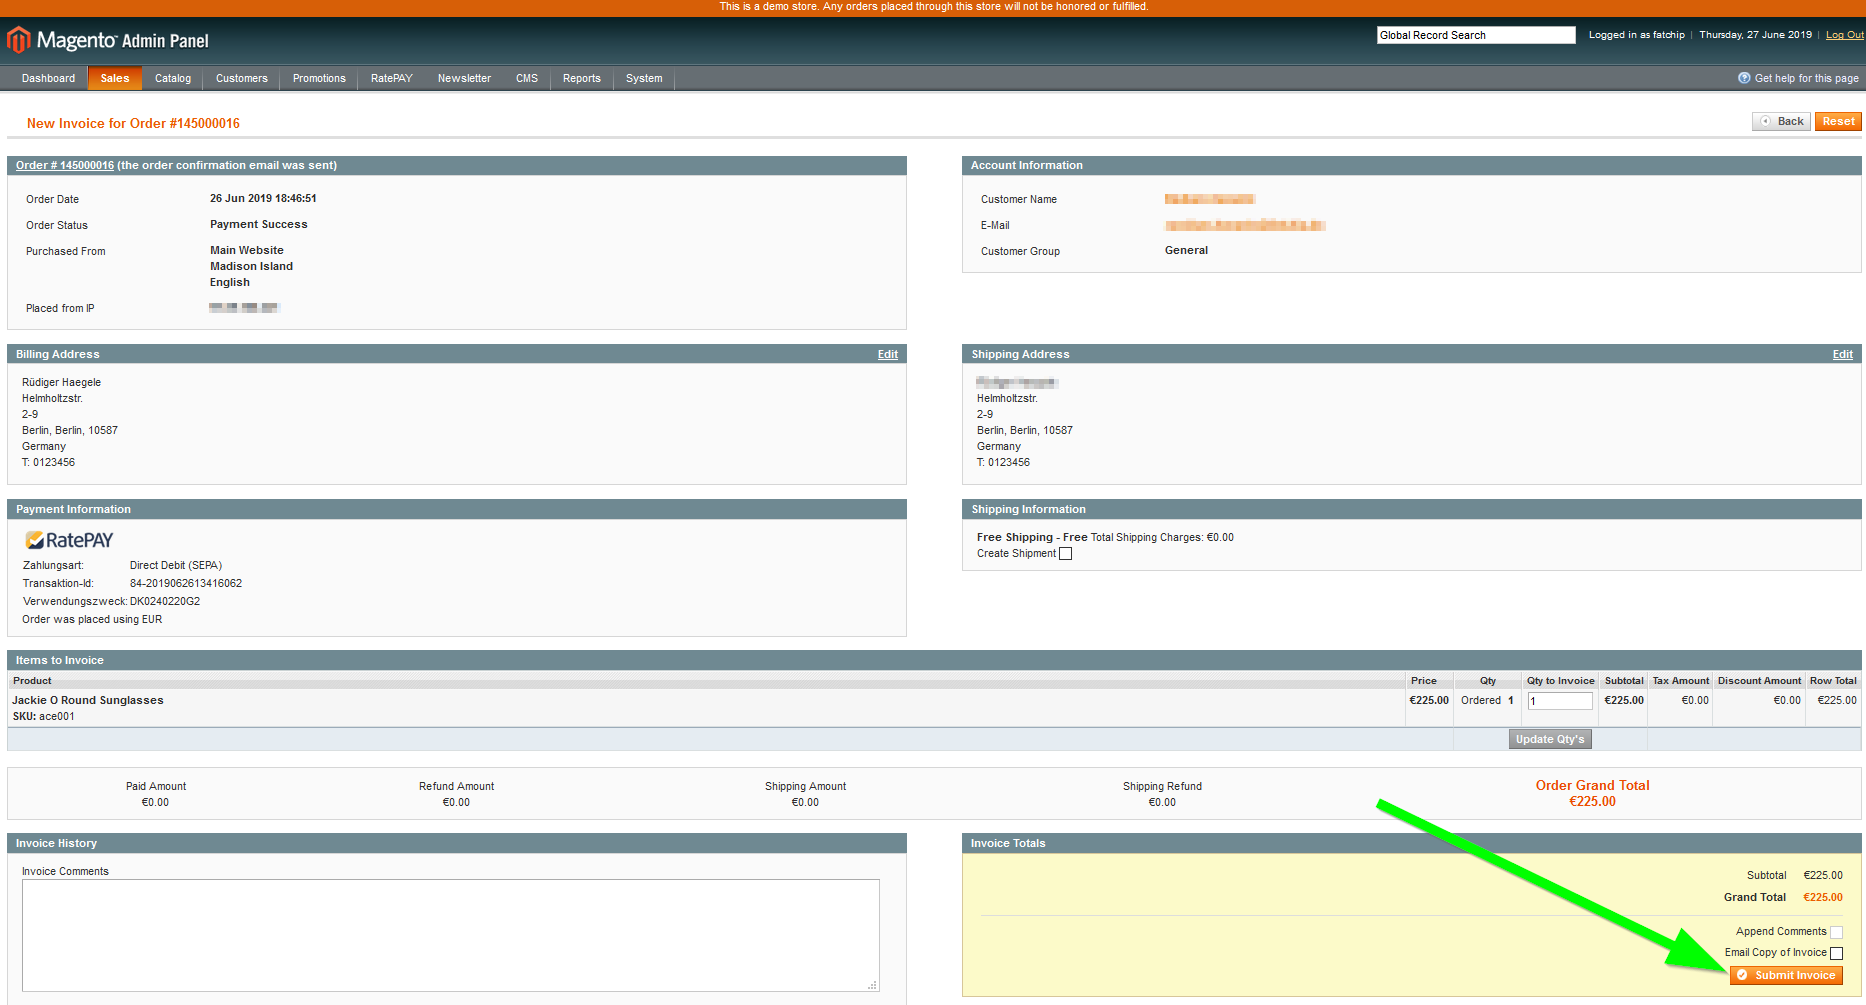Click the Back button
Screen dimensions: 1866x1005
[x=1781, y=121]
